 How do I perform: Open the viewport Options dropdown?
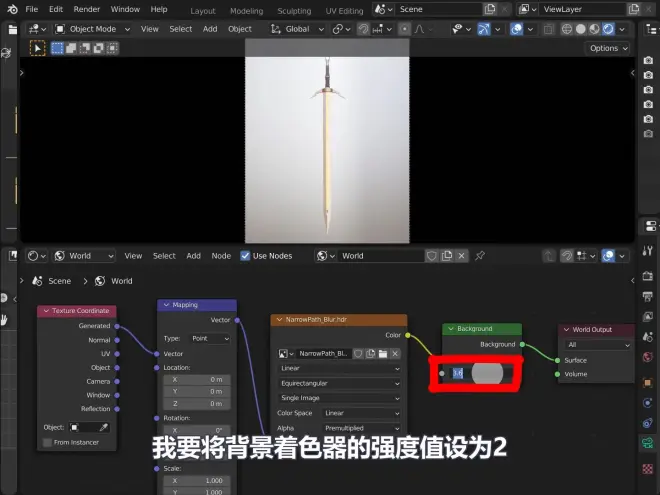[x=608, y=48]
